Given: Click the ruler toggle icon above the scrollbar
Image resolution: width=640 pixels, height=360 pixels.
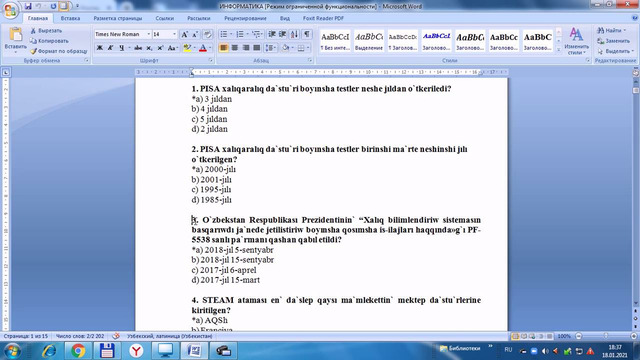Looking at the screenshot, I should pos(636,73).
